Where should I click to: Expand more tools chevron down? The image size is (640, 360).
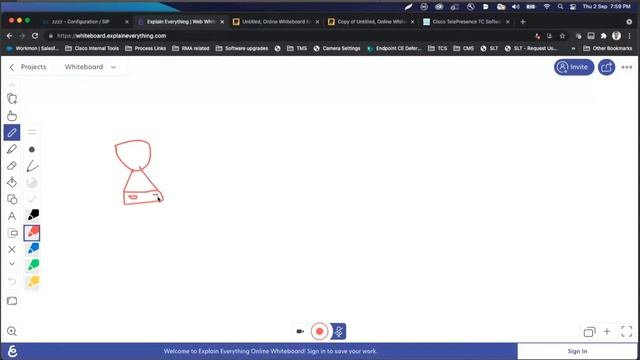12,264
